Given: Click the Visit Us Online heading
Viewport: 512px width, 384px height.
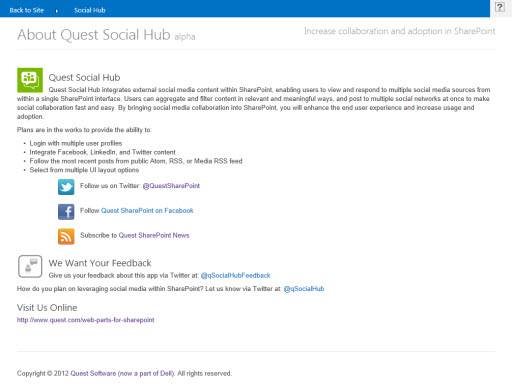Looking at the screenshot, I should point(47,308).
